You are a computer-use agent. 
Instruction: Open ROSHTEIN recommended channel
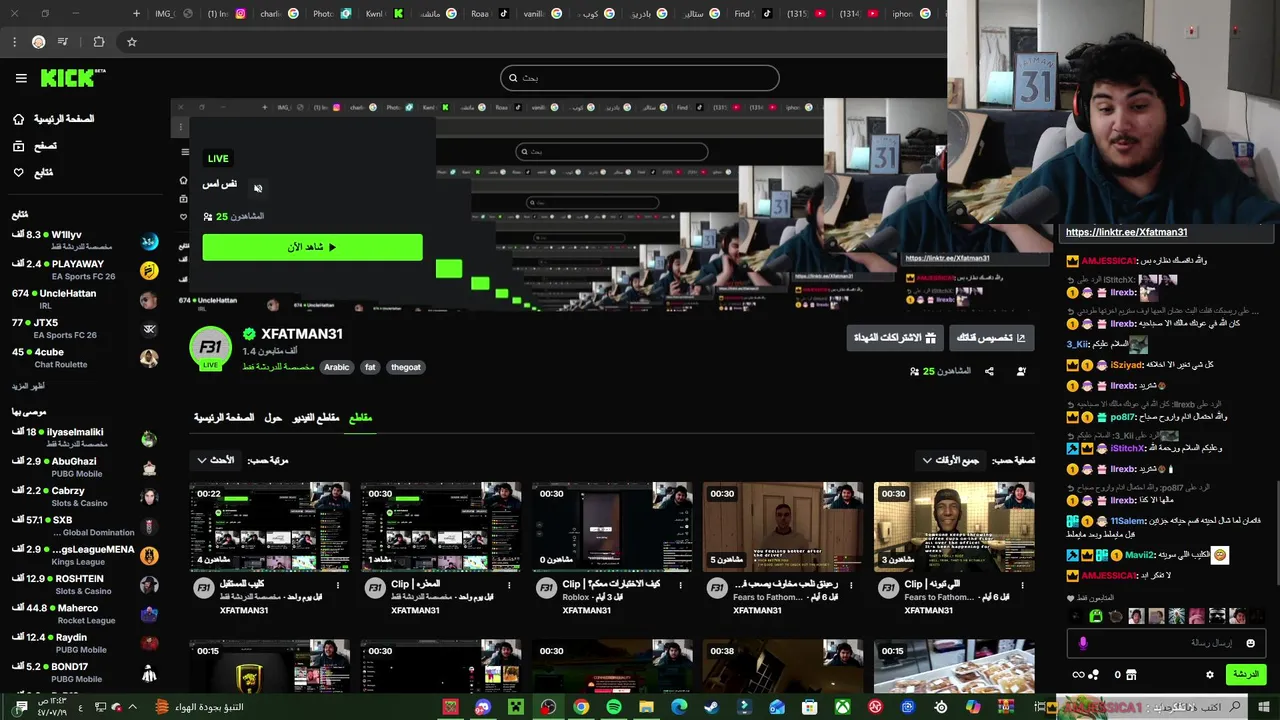tap(85, 584)
